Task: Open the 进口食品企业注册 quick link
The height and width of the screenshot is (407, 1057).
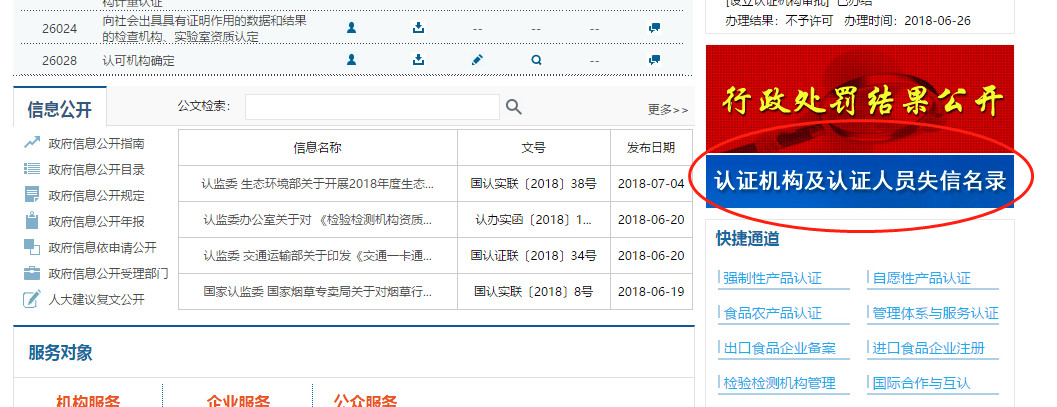Action: click(928, 348)
